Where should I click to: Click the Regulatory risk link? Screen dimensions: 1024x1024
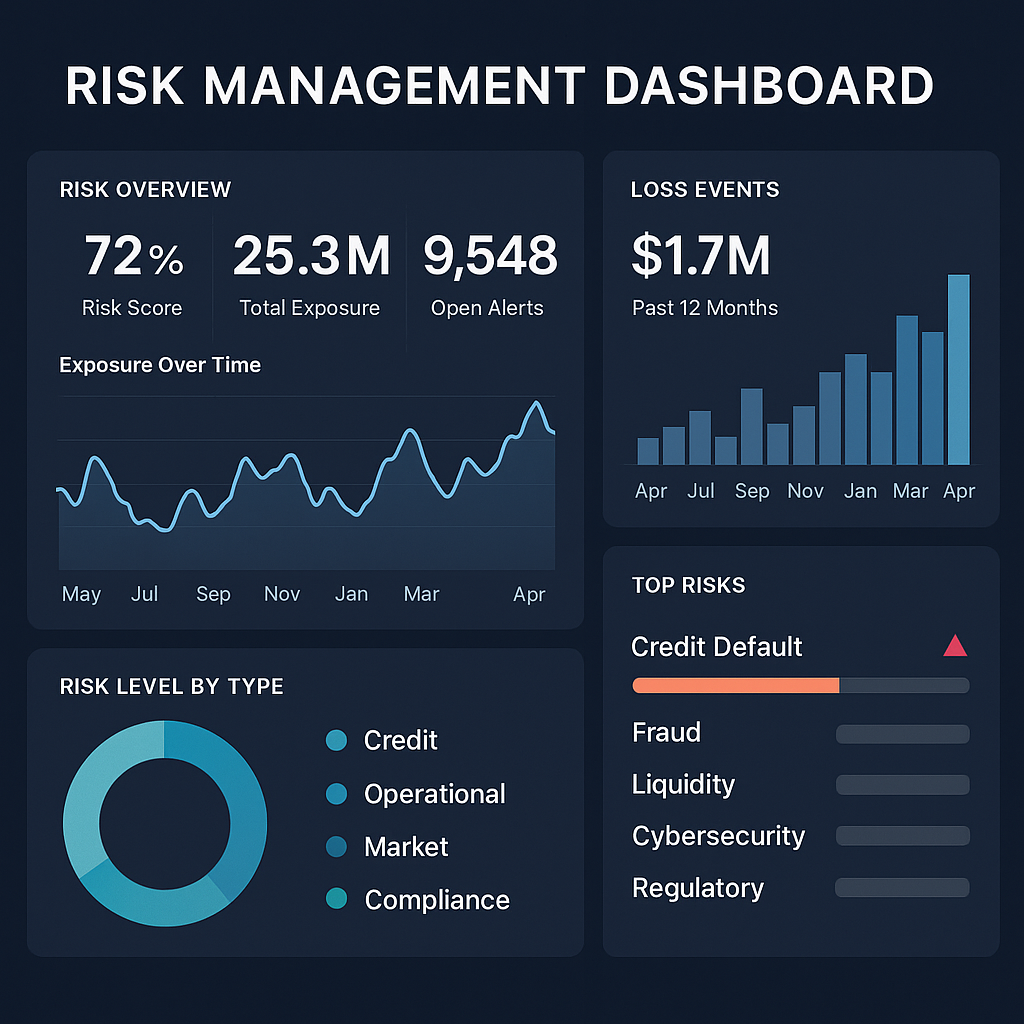click(x=697, y=888)
